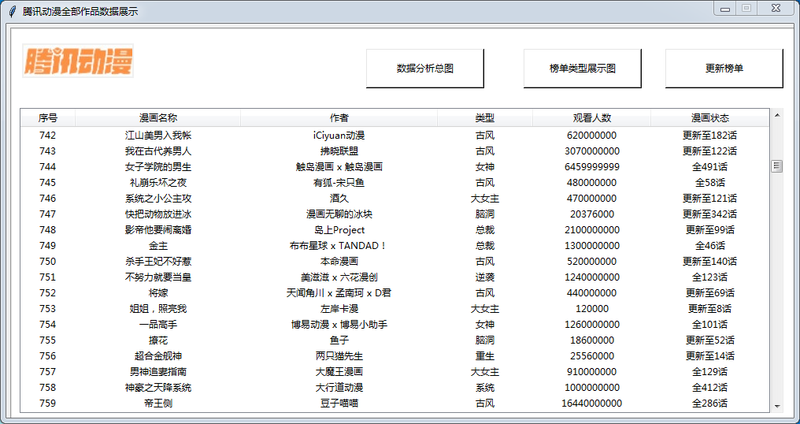Click the 更新榜单 button
The image size is (800, 424).
coord(724,68)
